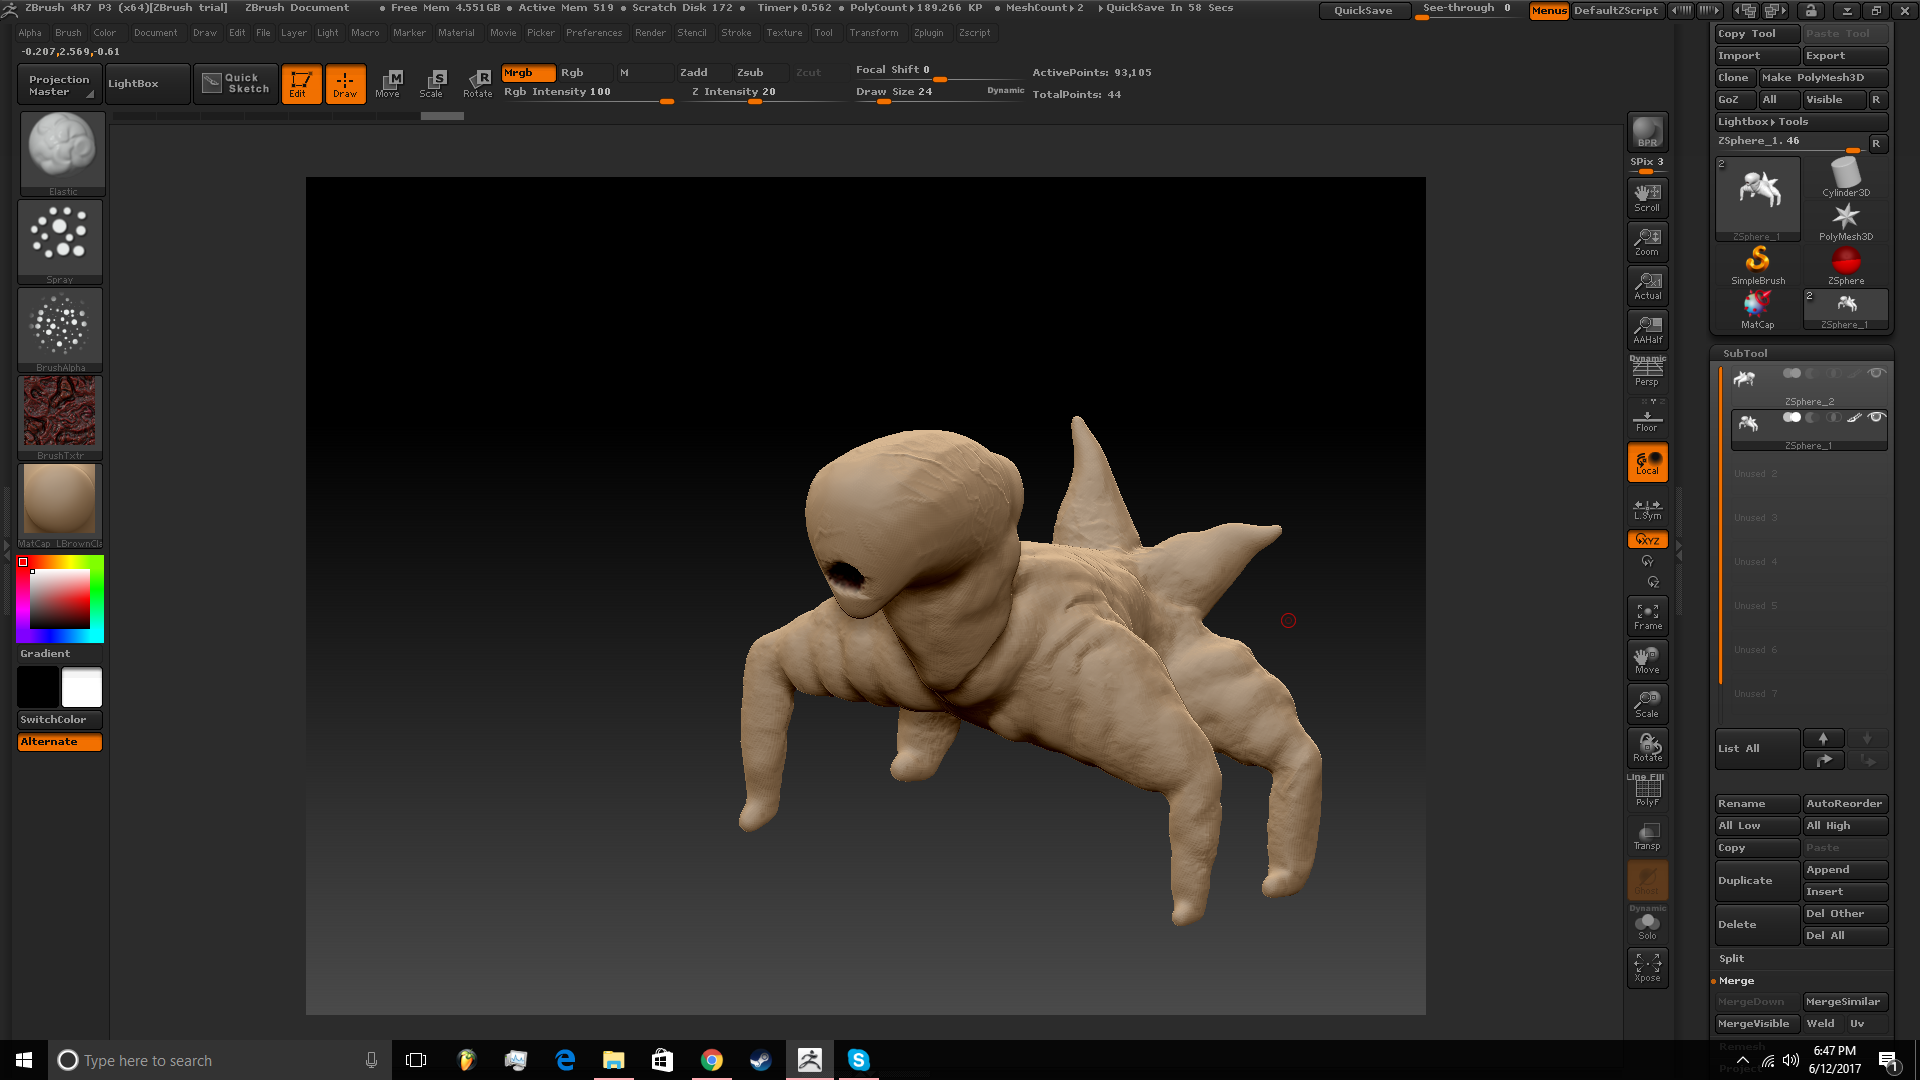Select the Xpose icon

click(x=1647, y=967)
